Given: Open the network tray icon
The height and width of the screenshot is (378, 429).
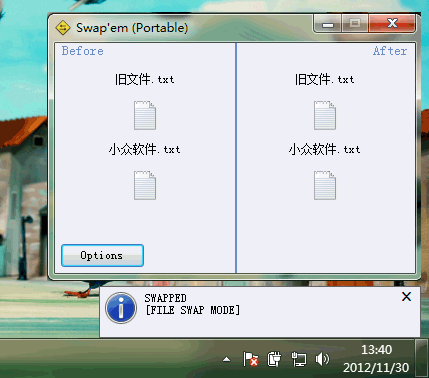Looking at the screenshot, I should [299, 359].
